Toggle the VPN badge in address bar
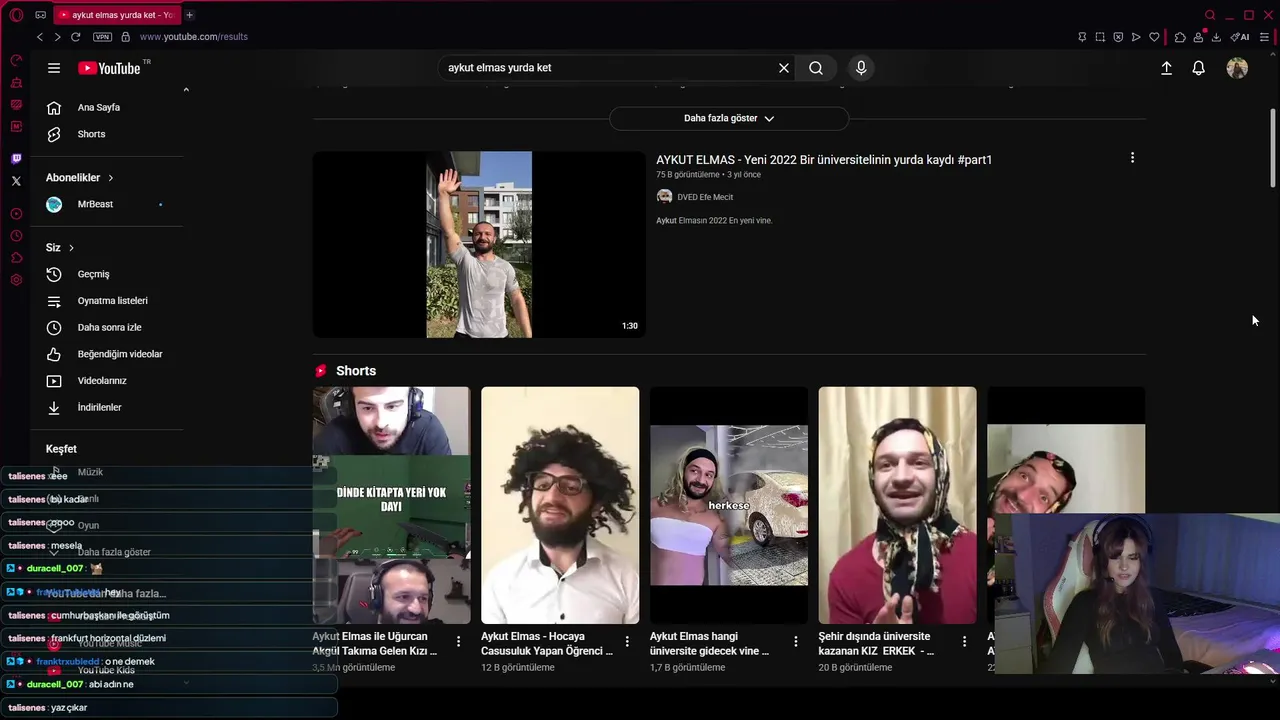This screenshot has width=1280, height=720. coord(102,37)
